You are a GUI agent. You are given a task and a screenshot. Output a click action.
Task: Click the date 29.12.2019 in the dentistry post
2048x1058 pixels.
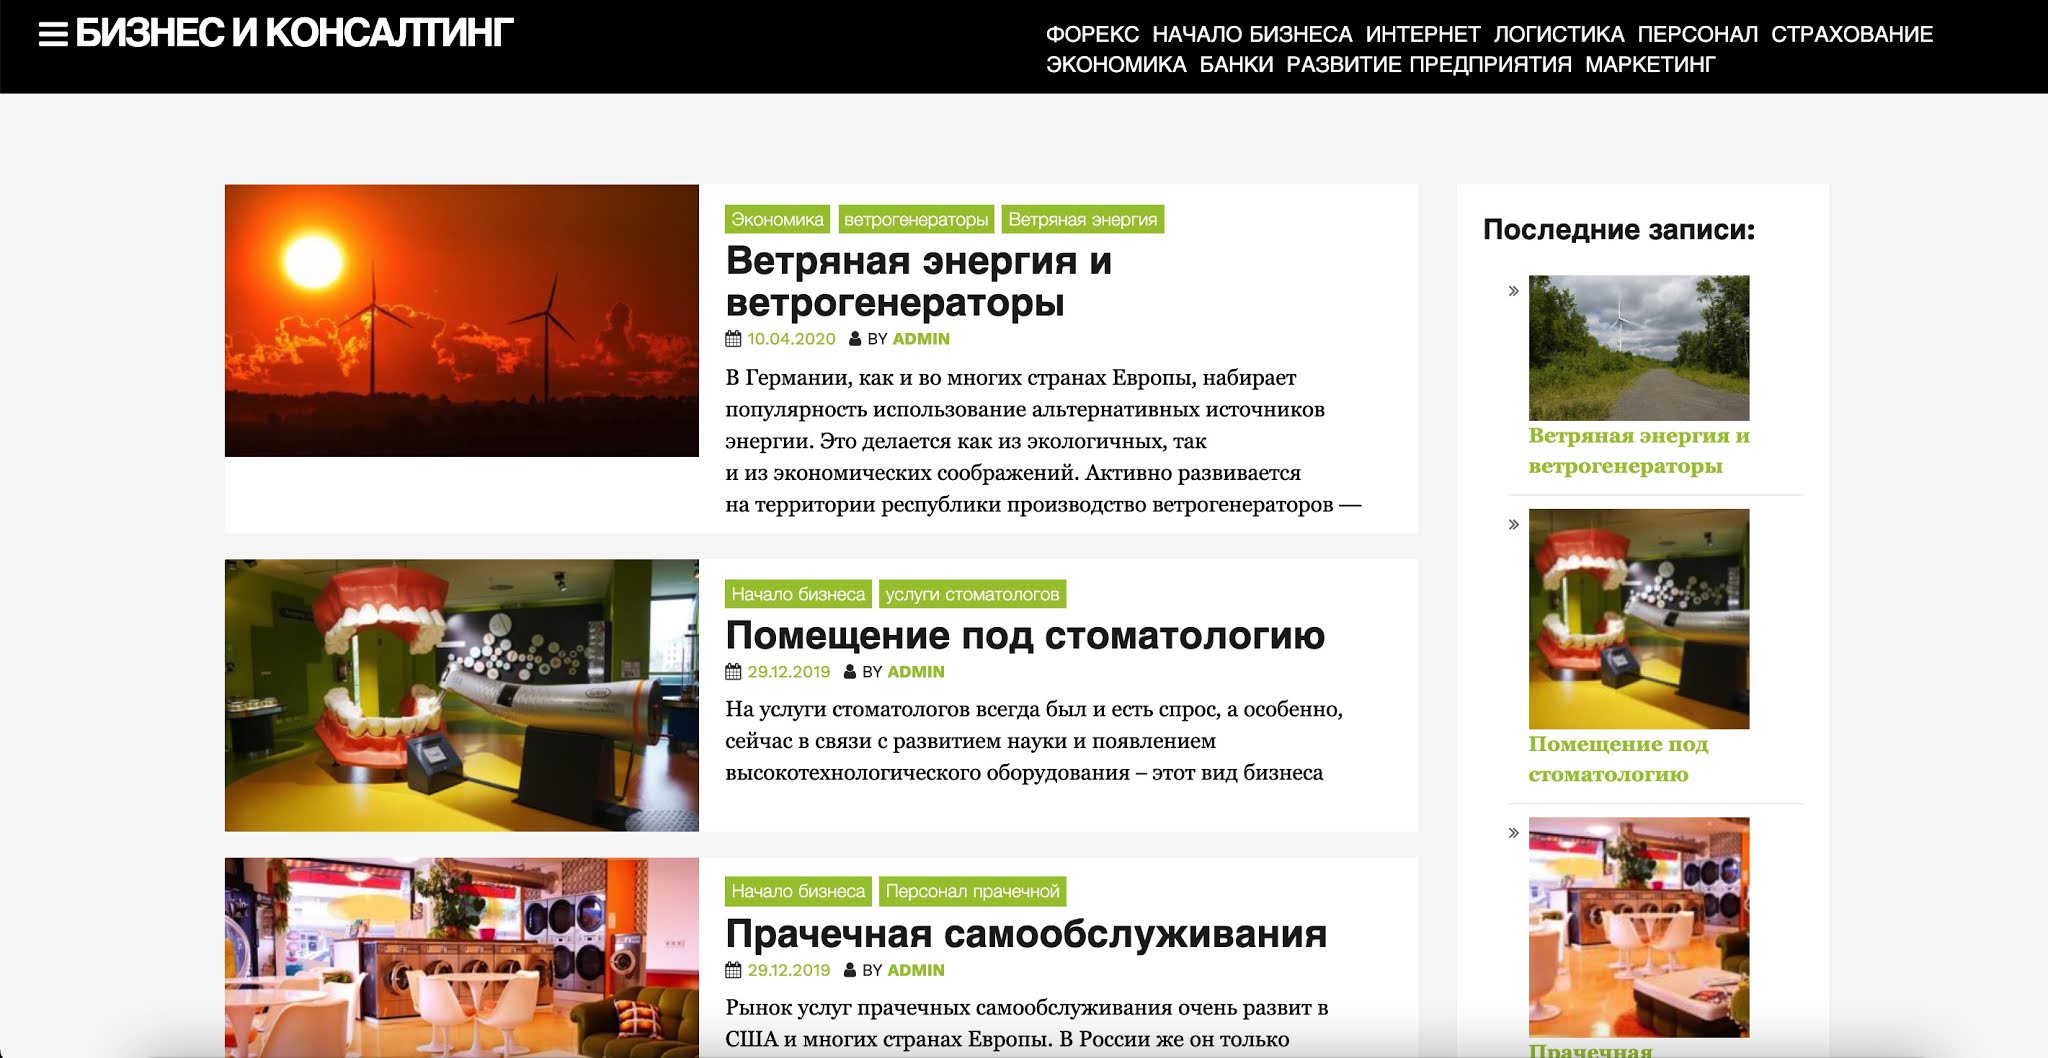789,672
